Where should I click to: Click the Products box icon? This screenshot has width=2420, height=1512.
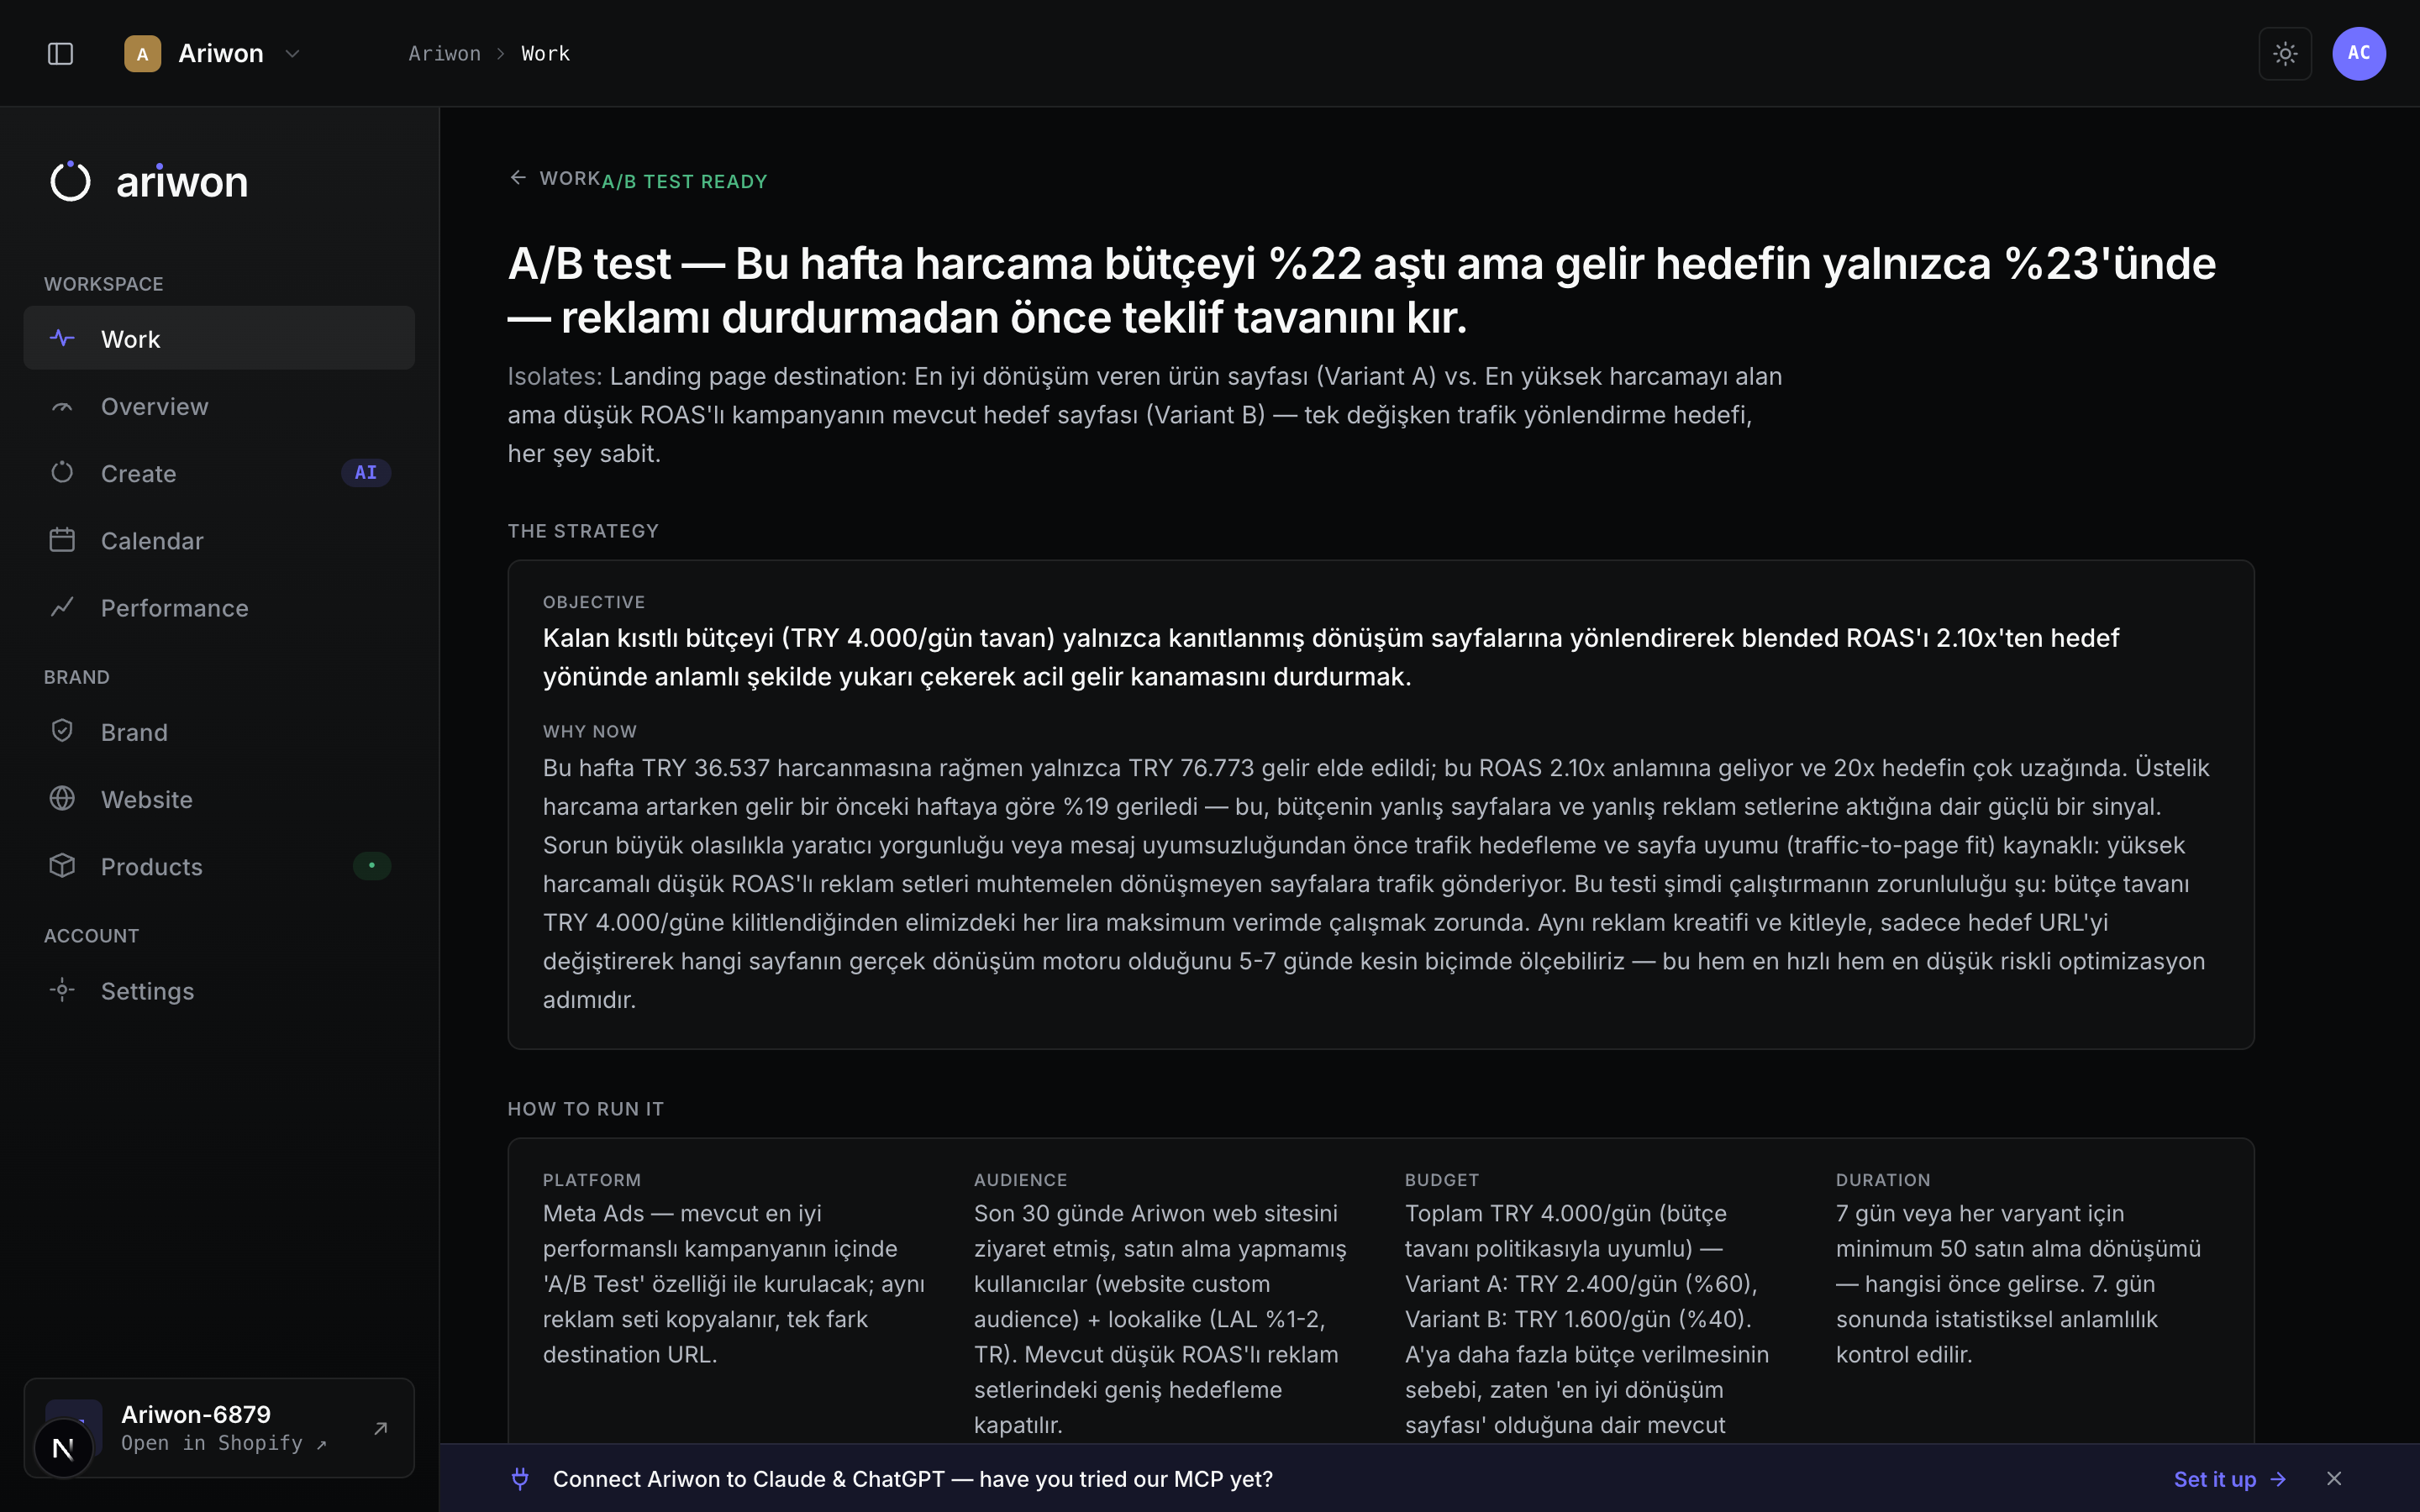tap(62, 865)
